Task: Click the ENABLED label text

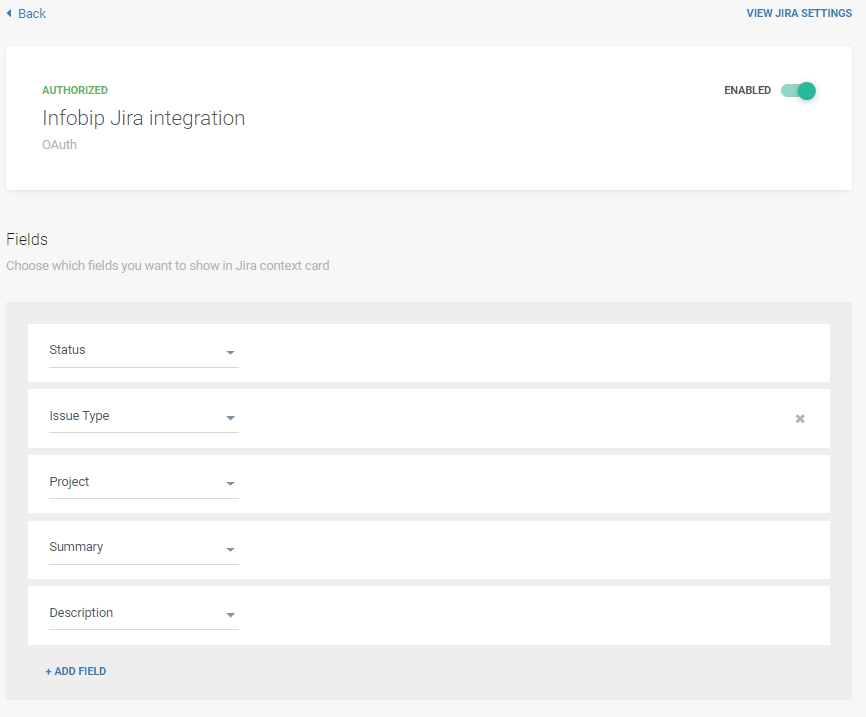Action: pos(747,91)
